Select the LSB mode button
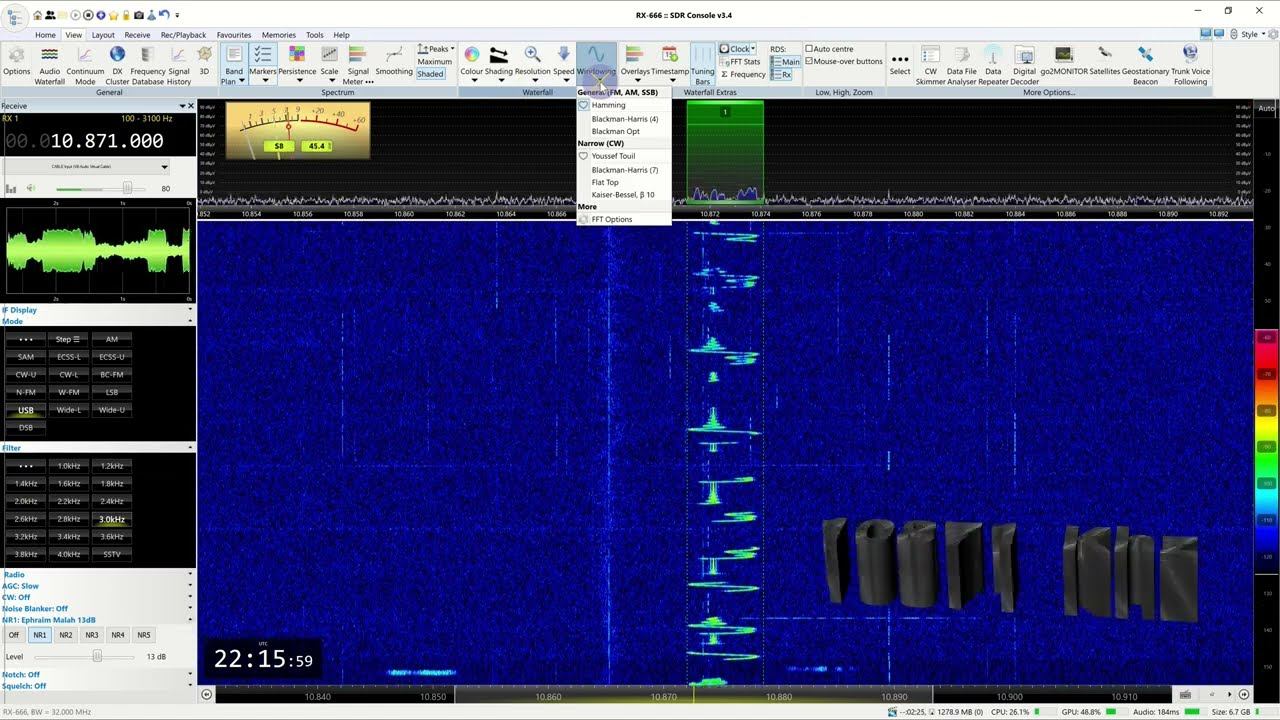Screen dimensions: 1280x720 [x=112, y=392]
